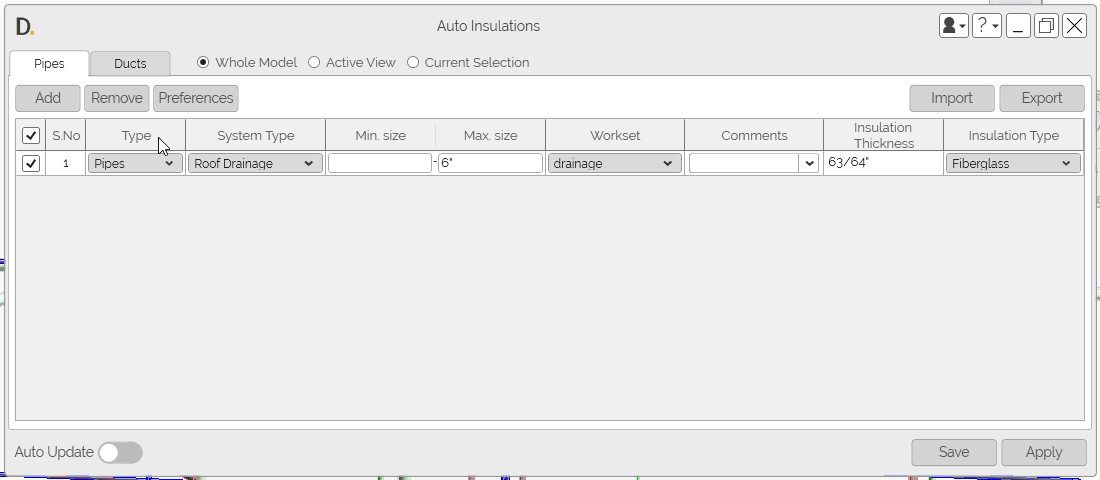Click the Save button
1100x480 pixels.
[954, 453]
